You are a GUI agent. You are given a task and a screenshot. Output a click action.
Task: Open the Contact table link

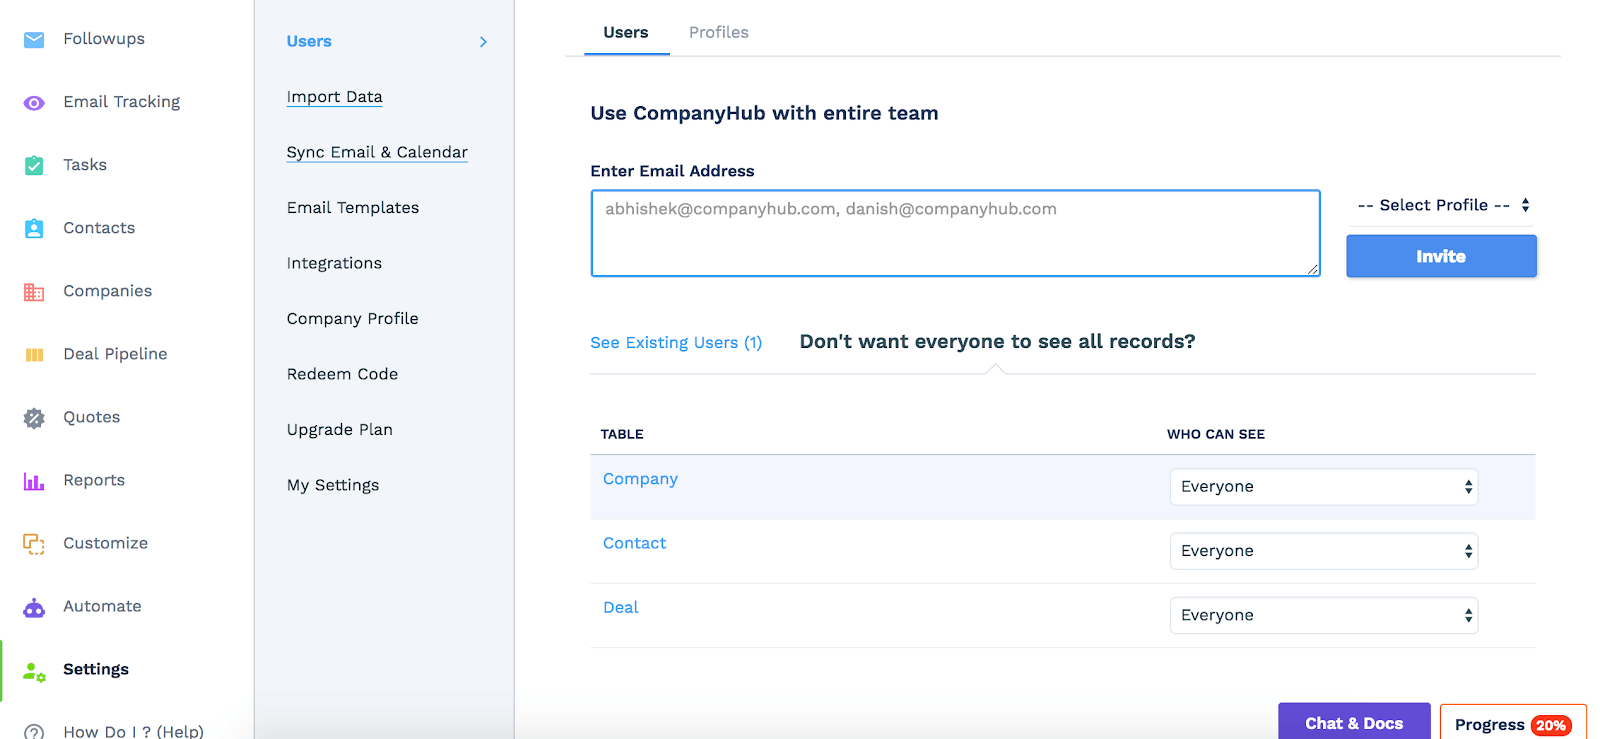pyautogui.click(x=634, y=543)
